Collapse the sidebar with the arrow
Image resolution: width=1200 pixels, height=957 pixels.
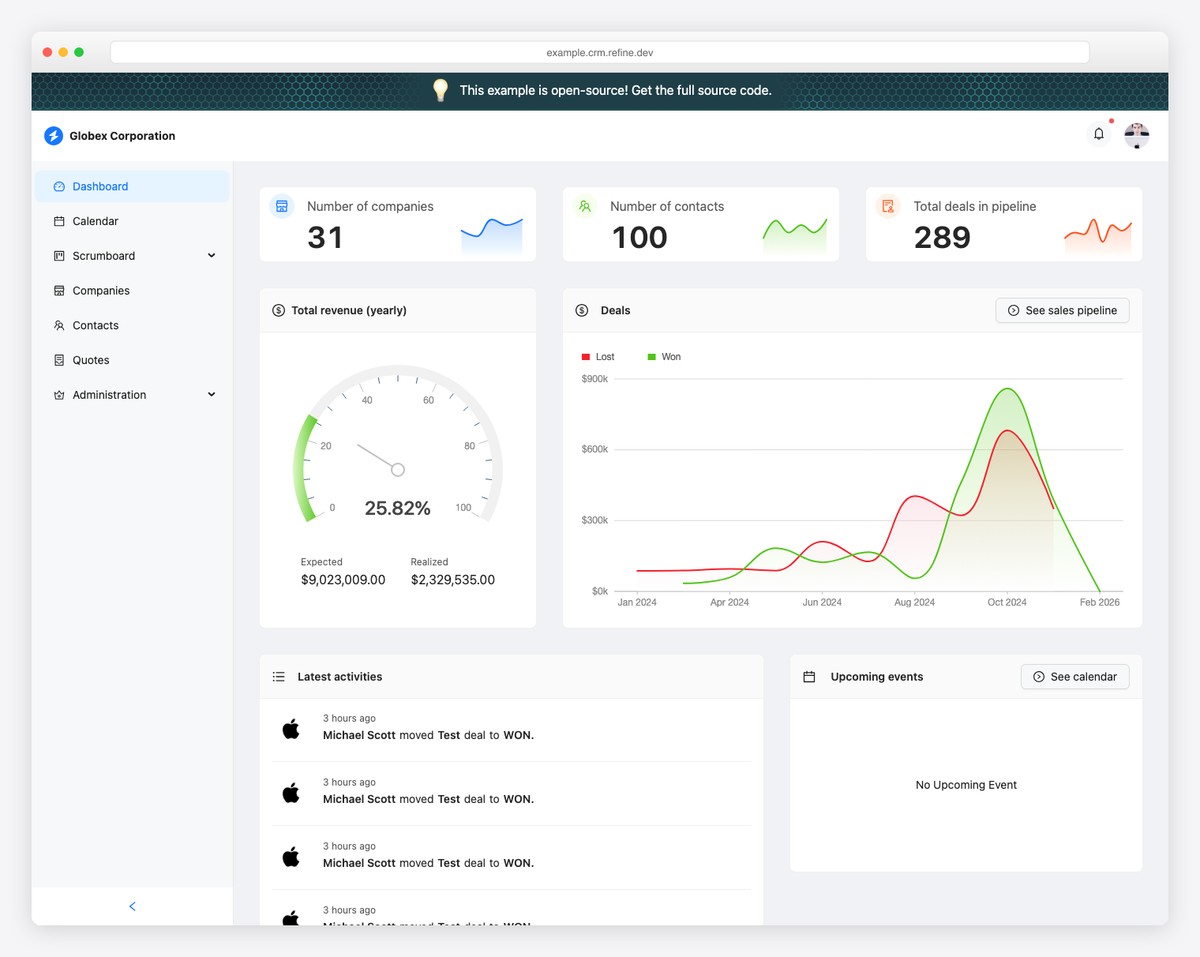[x=132, y=905]
